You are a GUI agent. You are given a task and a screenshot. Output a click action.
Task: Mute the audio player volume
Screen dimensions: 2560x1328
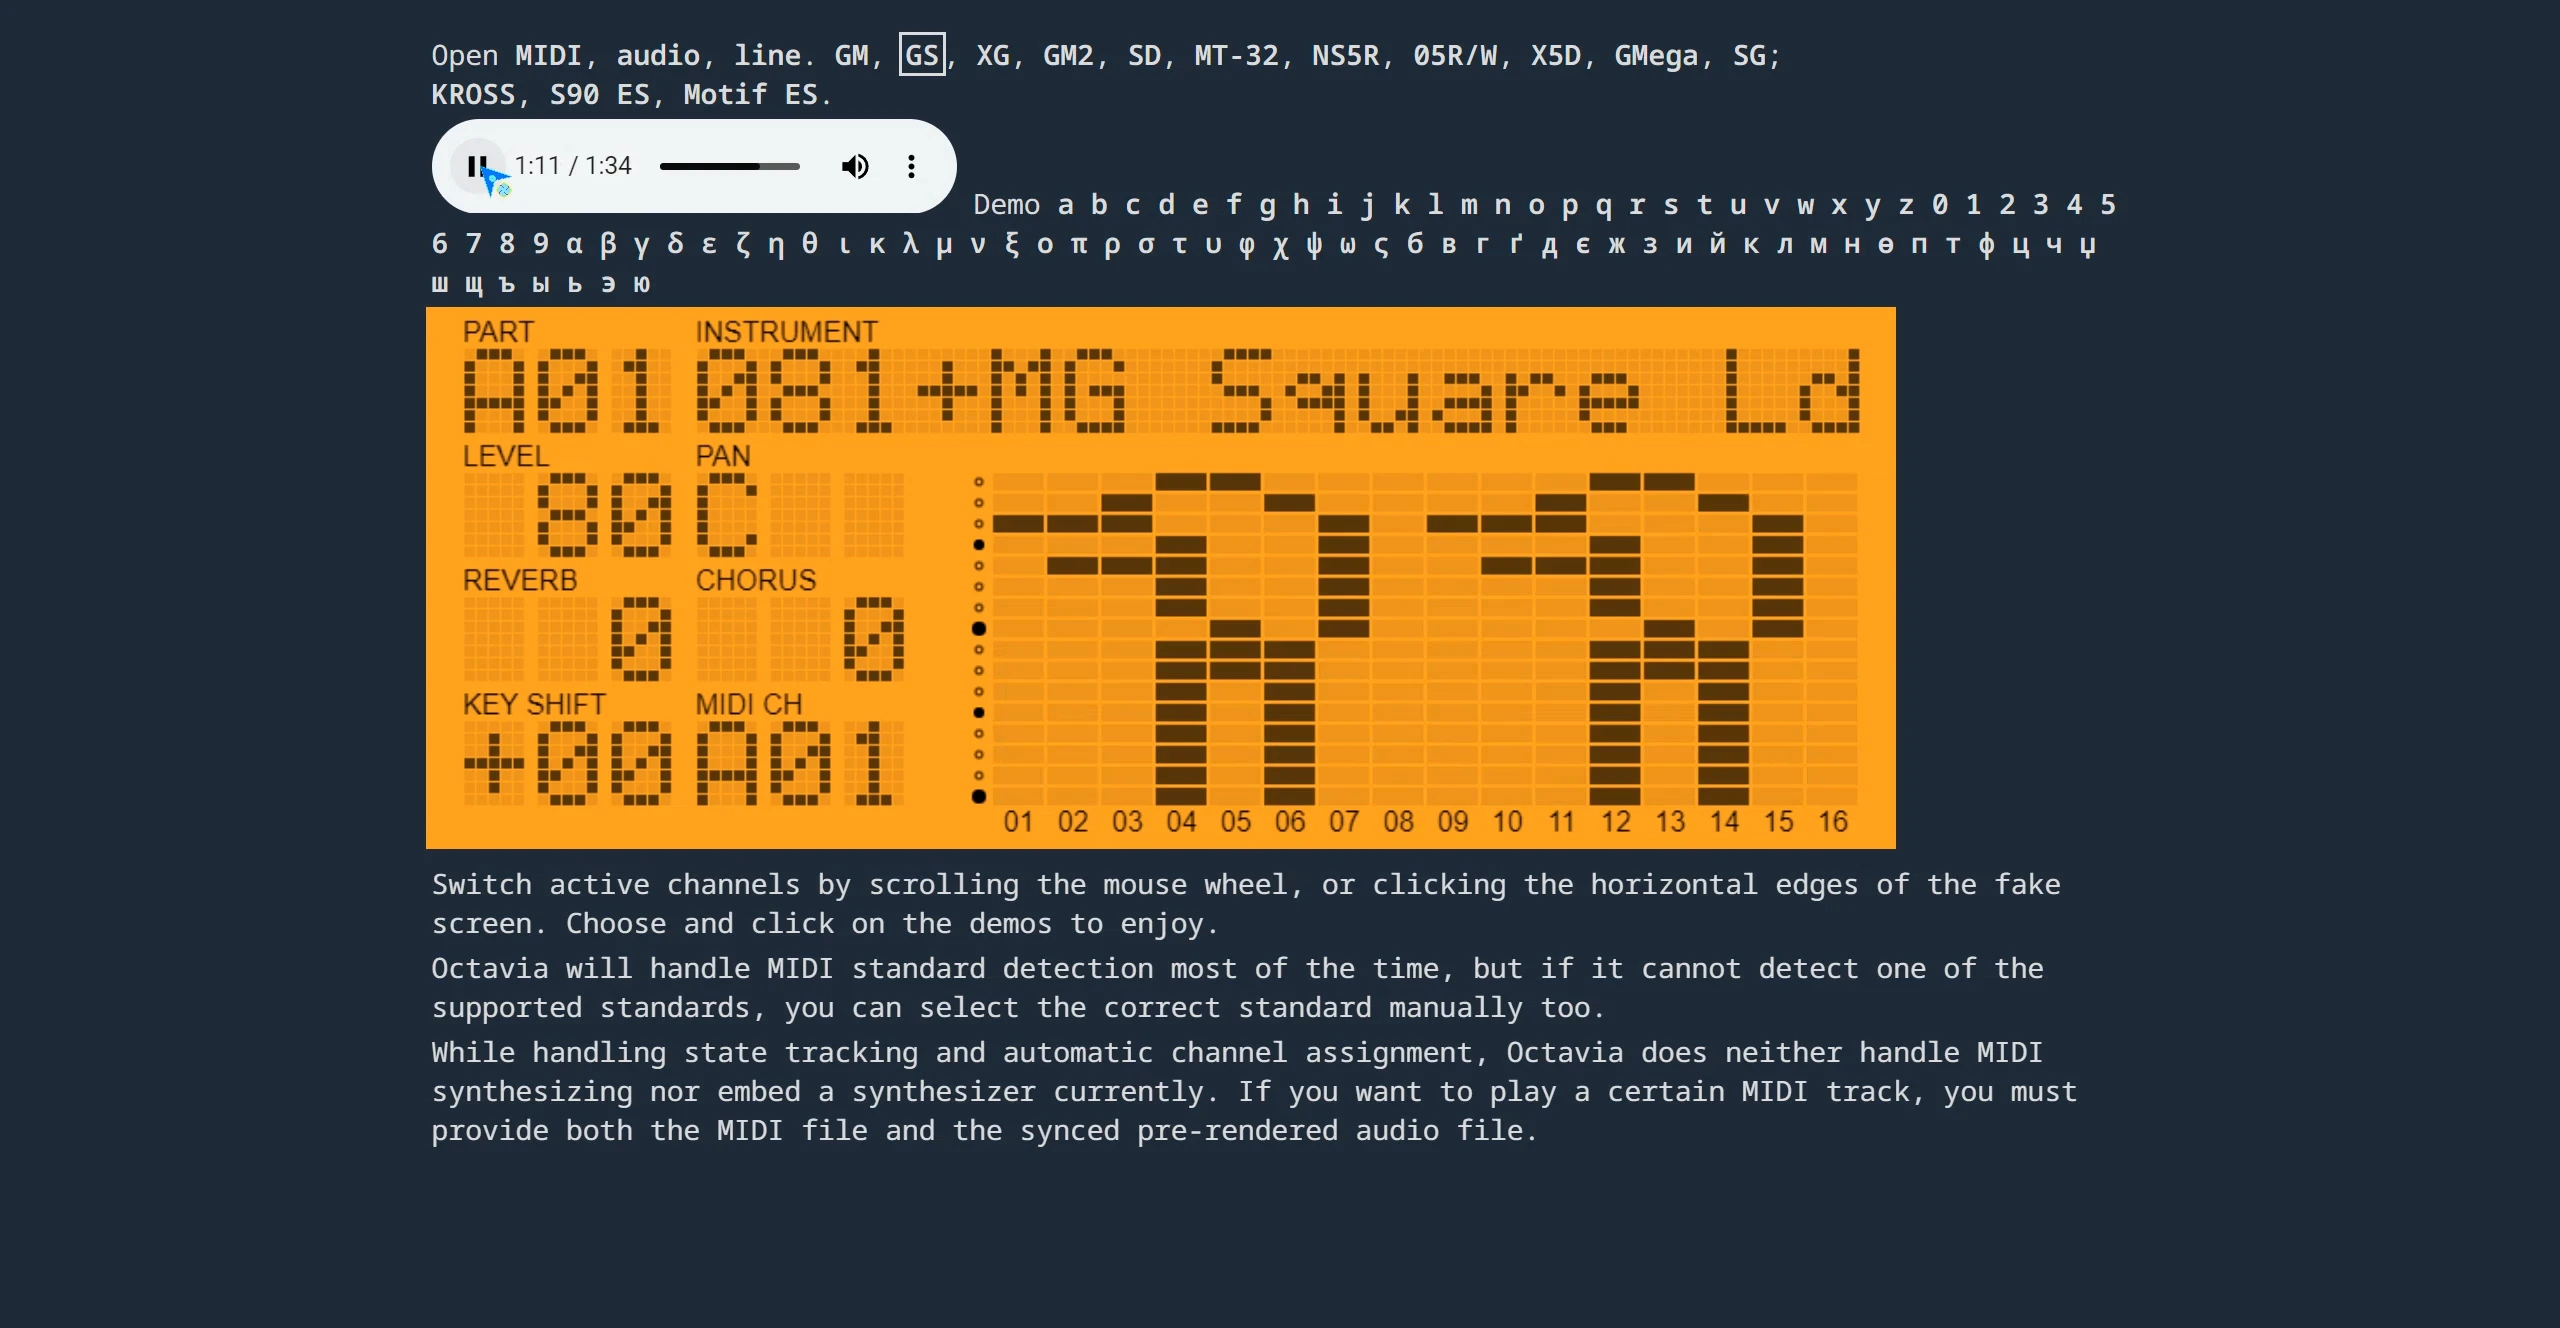(855, 166)
